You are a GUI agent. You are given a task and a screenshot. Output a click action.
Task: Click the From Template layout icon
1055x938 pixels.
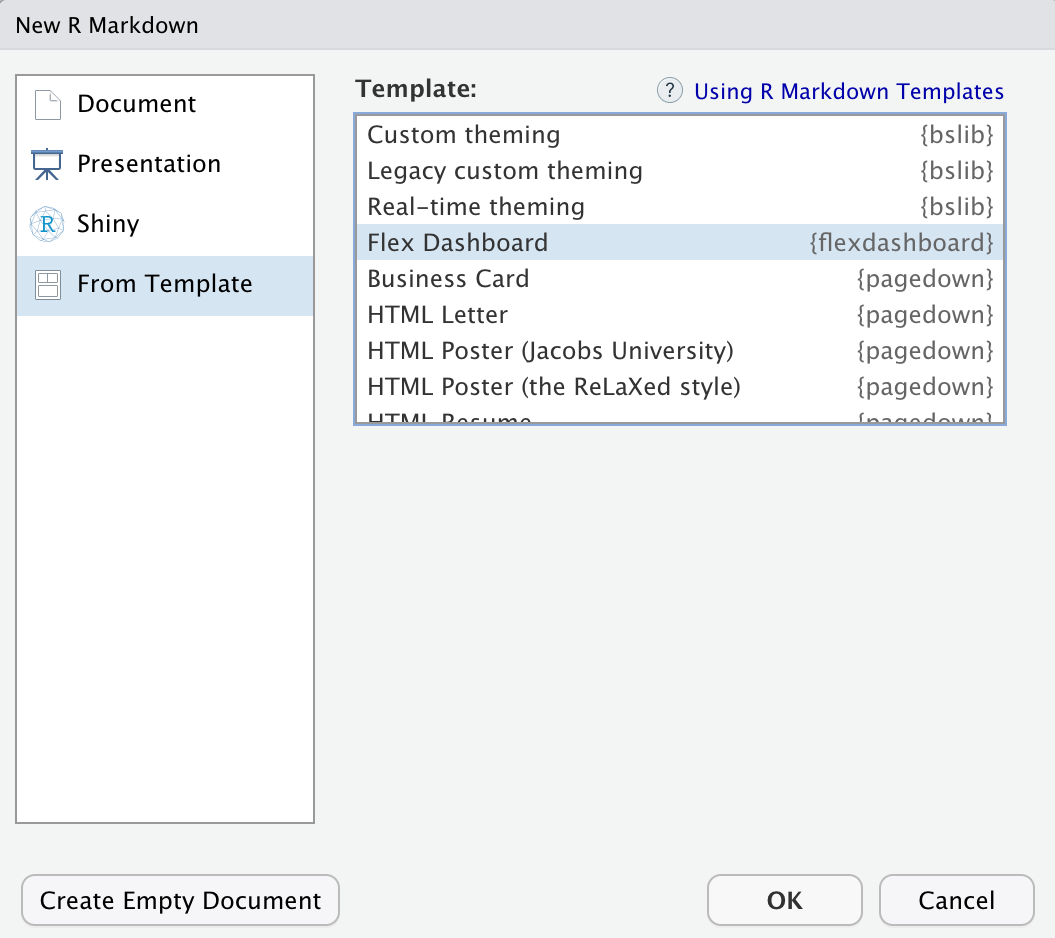(47, 285)
